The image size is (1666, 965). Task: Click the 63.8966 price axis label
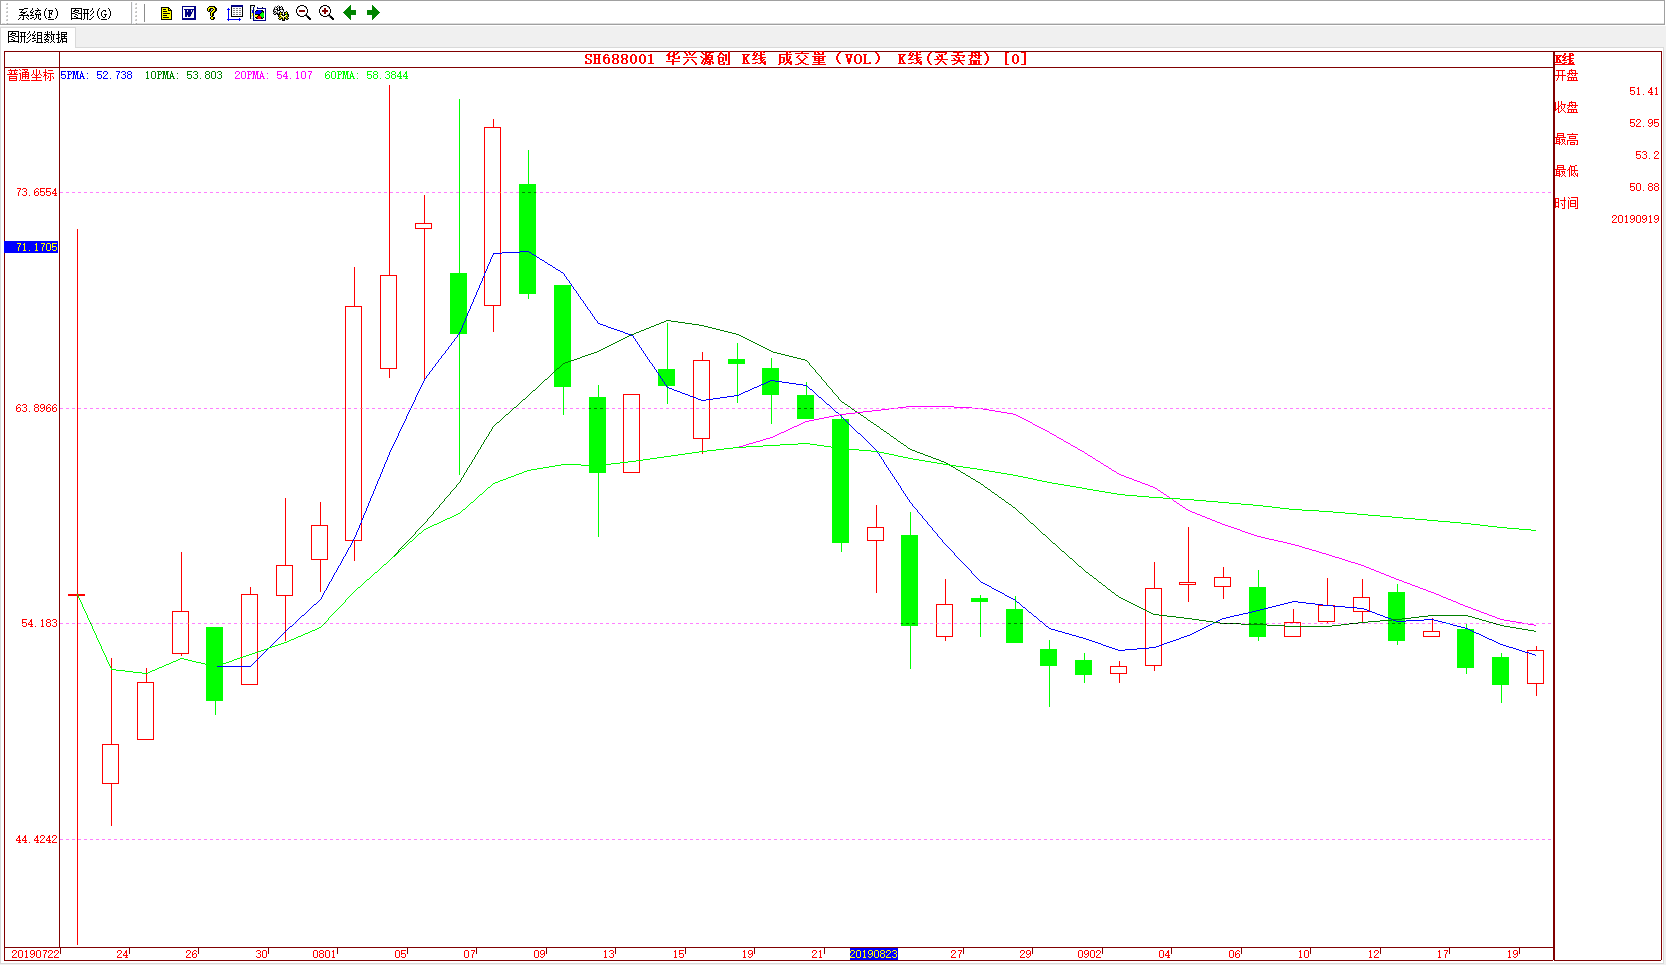(36, 408)
